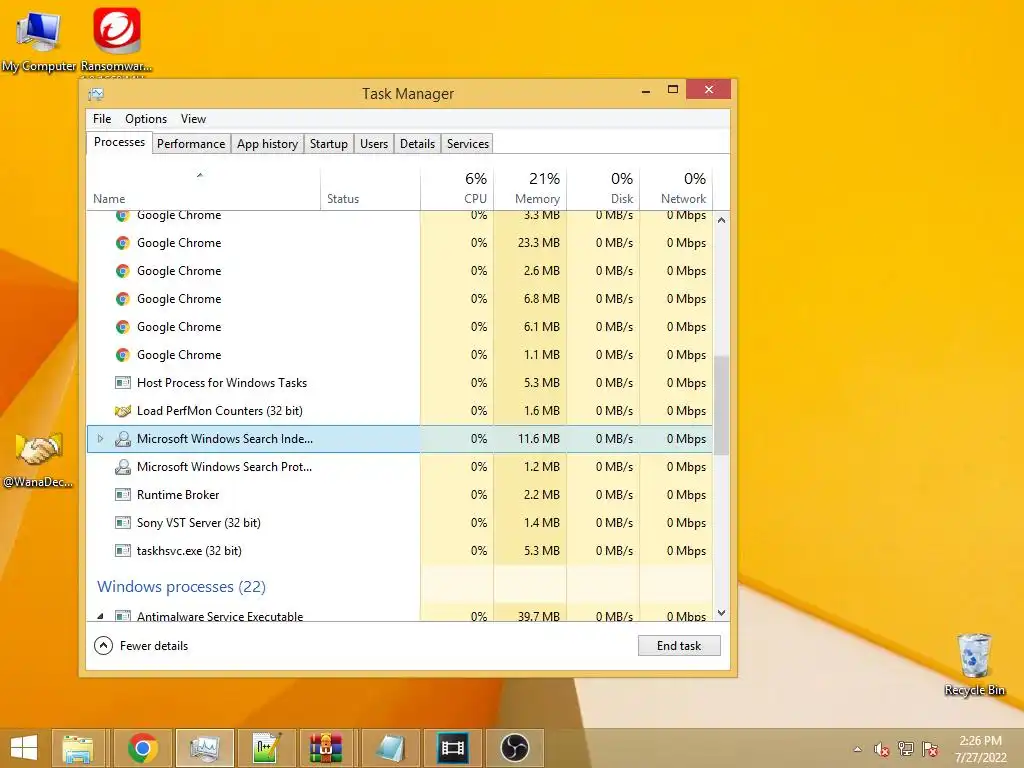The image size is (1024, 768).
Task: Open Trend Micro Ransomware desktop shortcut
Action: point(116,39)
